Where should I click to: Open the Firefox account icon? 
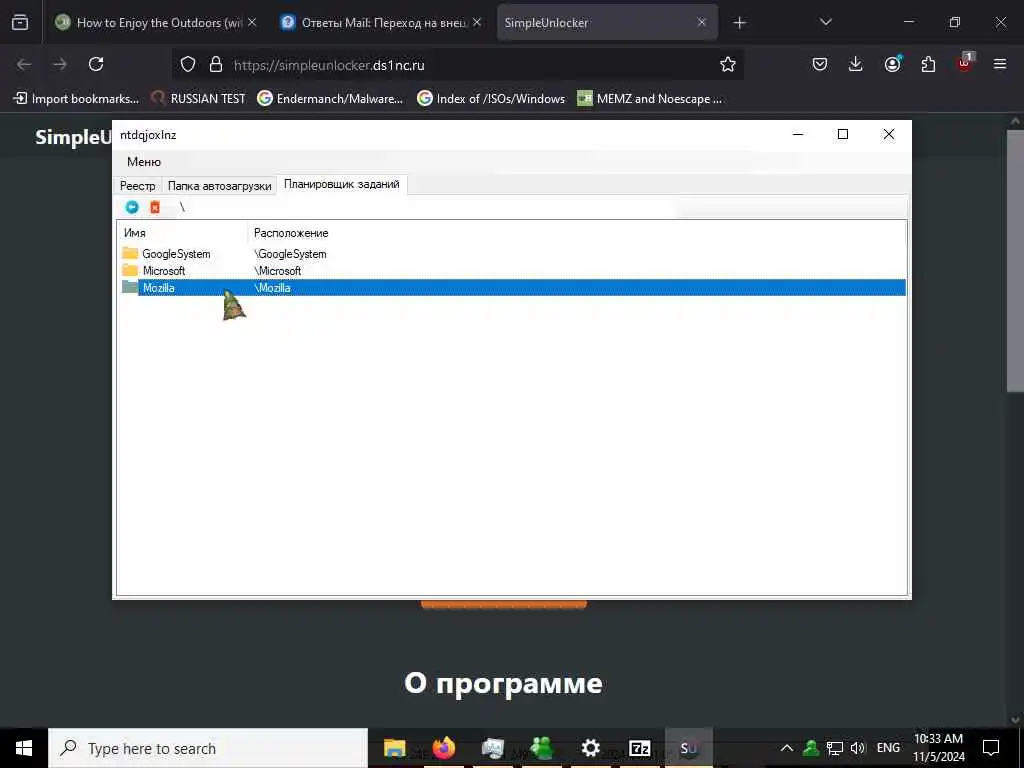892,64
